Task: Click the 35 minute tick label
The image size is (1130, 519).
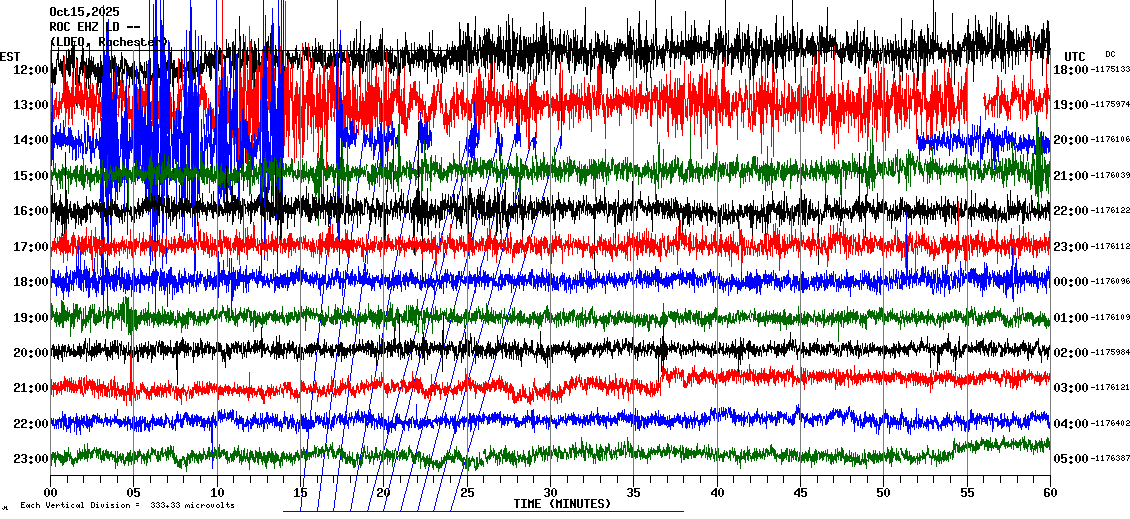Action: pyautogui.click(x=633, y=492)
